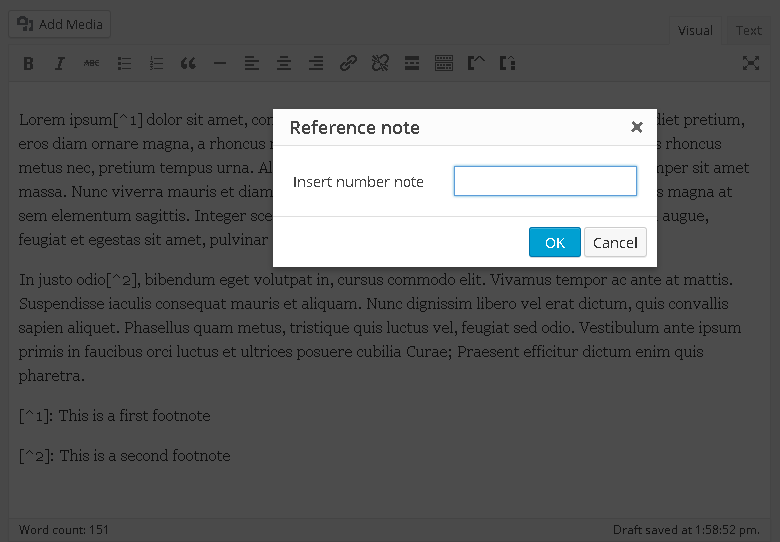
Task: Toggle italic formatting in toolbar
Action: (59, 64)
